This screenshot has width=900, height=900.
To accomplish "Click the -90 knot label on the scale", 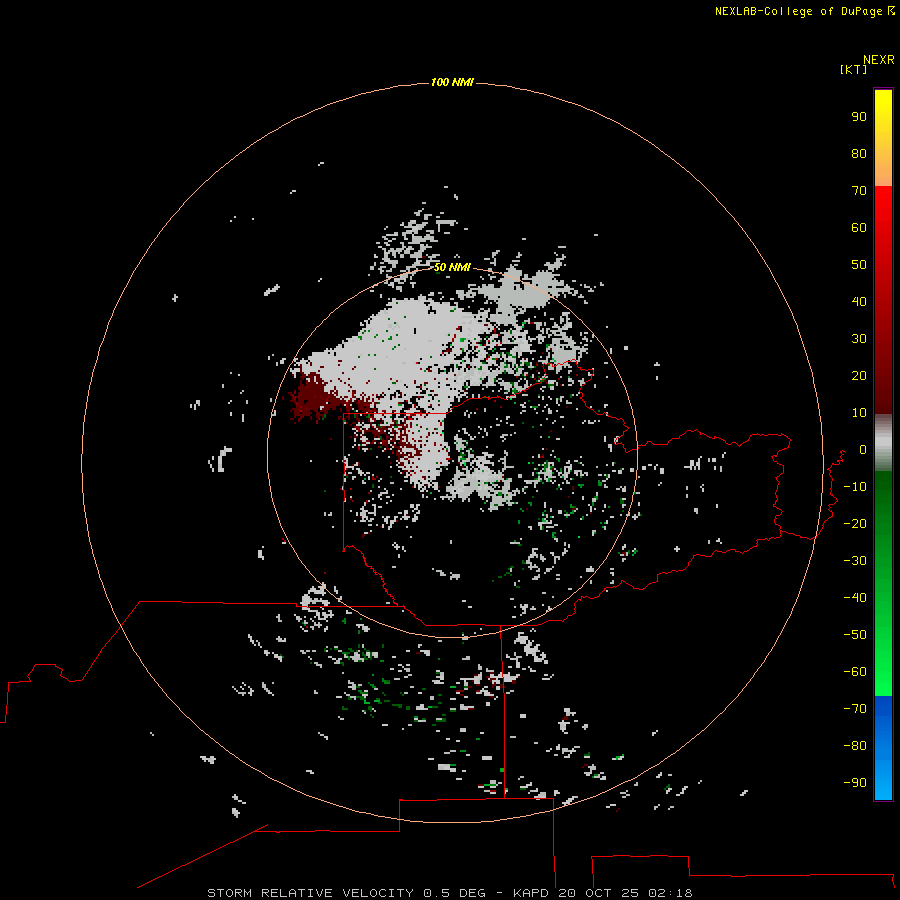I will point(855,782).
